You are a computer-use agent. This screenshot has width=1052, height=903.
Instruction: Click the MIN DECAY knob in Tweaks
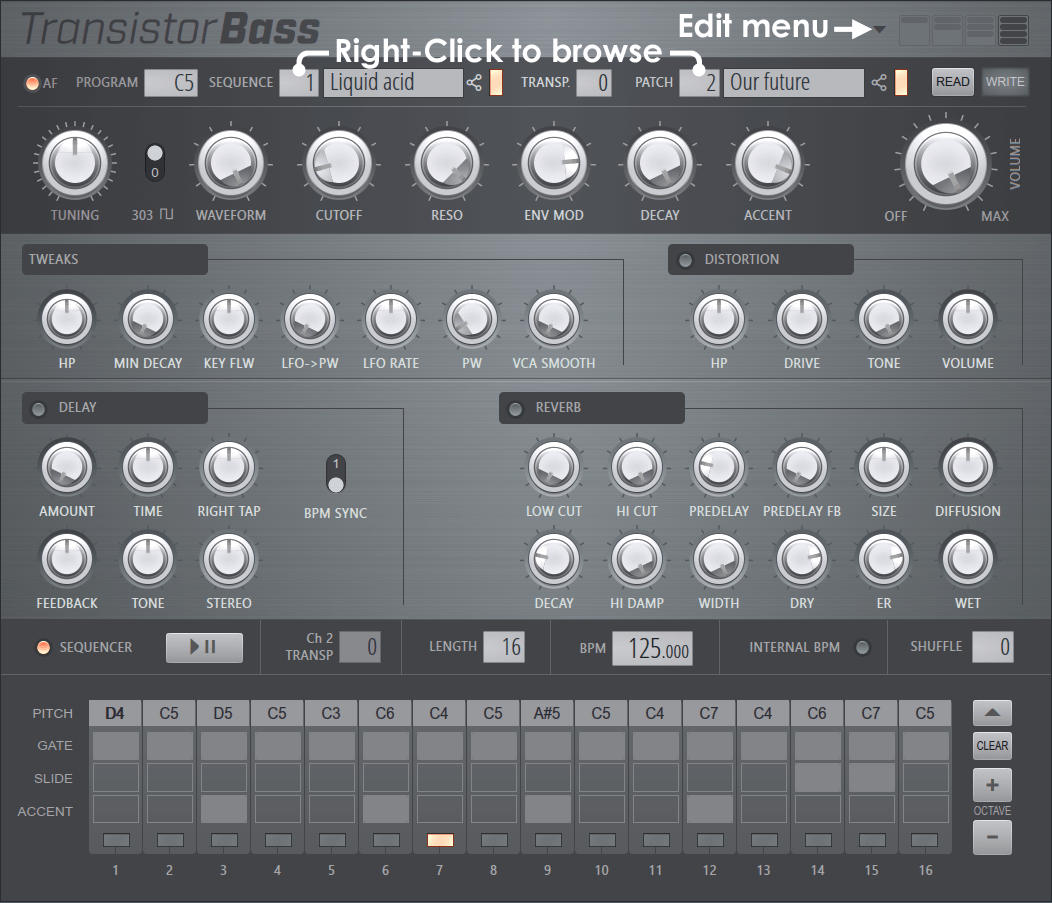point(148,319)
